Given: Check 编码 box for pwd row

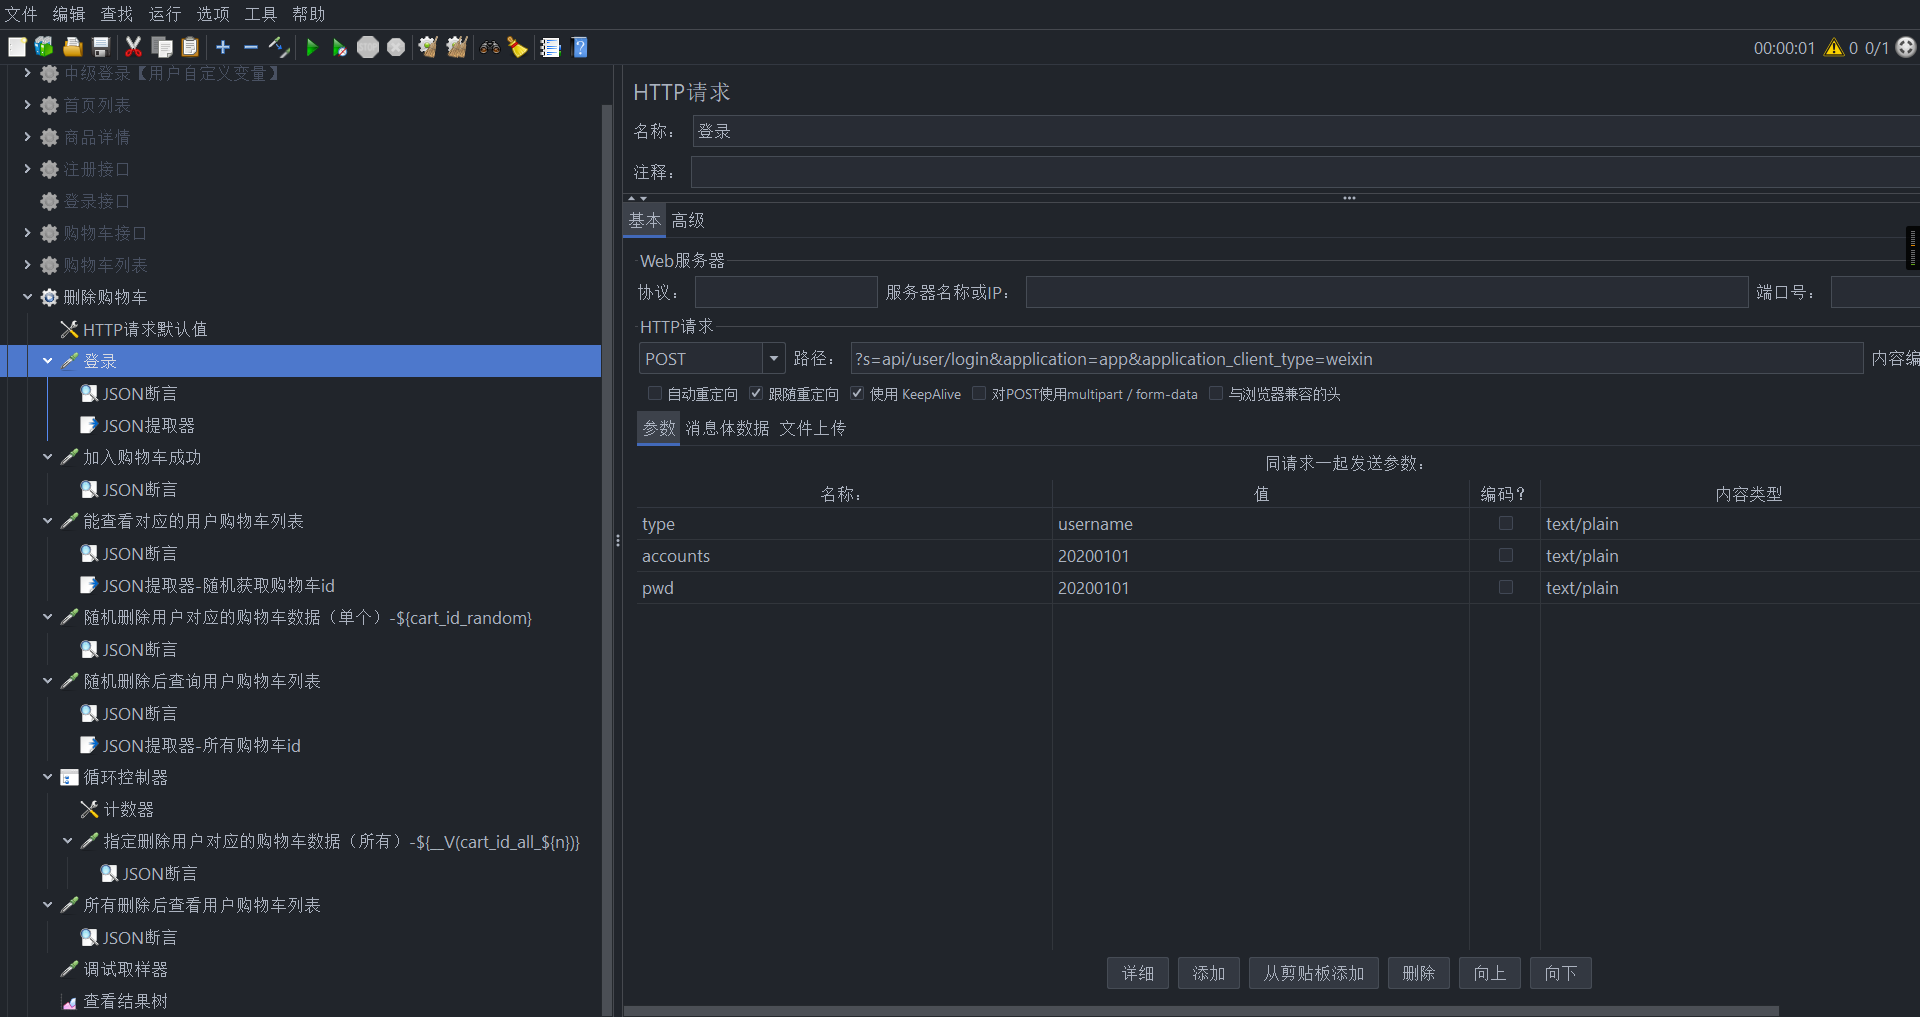Looking at the screenshot, I should [x=1506, y=587].
